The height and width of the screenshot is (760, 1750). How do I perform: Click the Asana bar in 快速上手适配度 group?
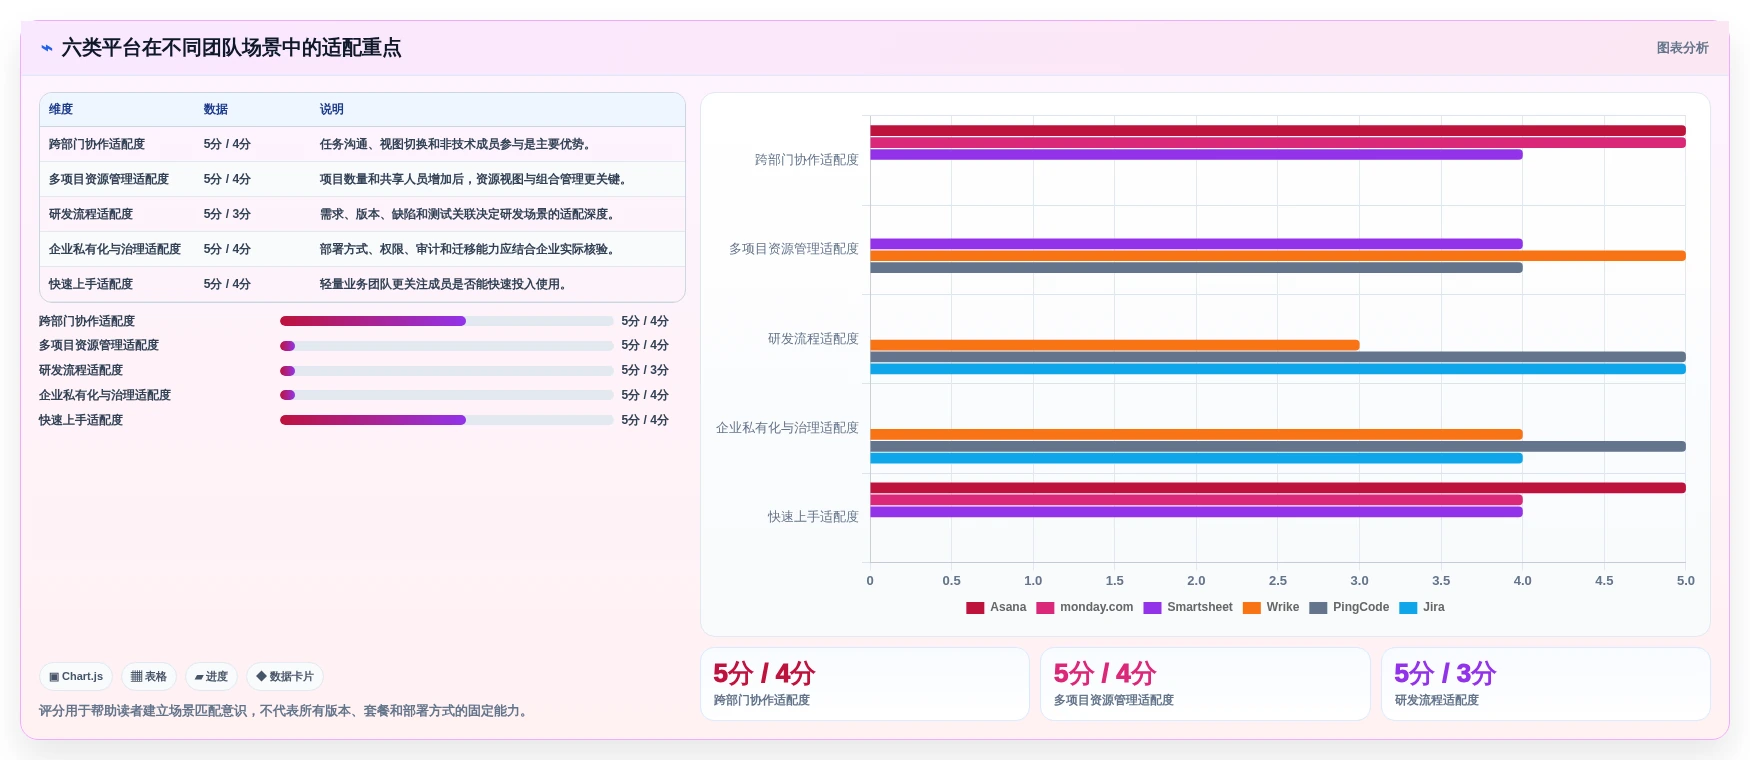(1278, 488)
